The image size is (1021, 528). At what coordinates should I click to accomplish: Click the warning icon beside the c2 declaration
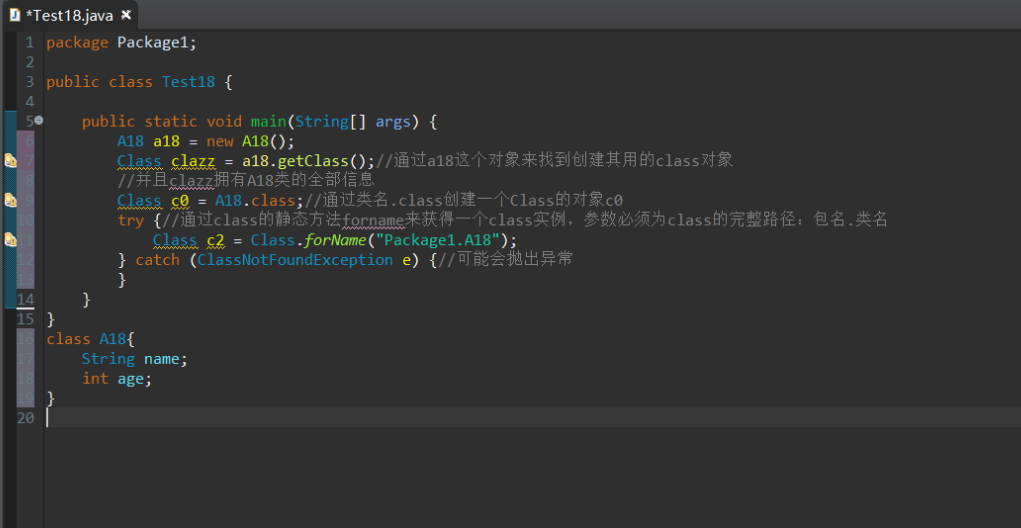tap(11, 240)
